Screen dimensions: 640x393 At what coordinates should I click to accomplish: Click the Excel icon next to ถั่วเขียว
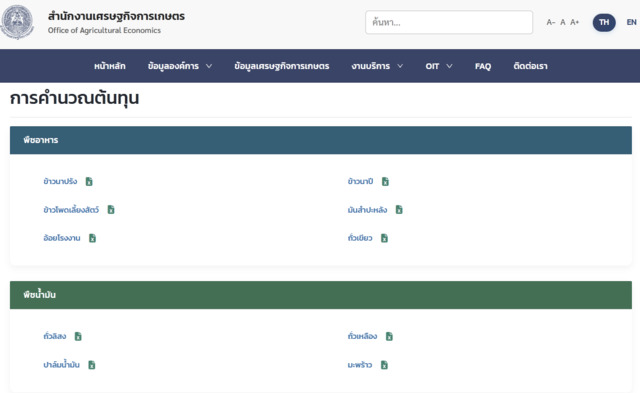[x=384, y=238]
